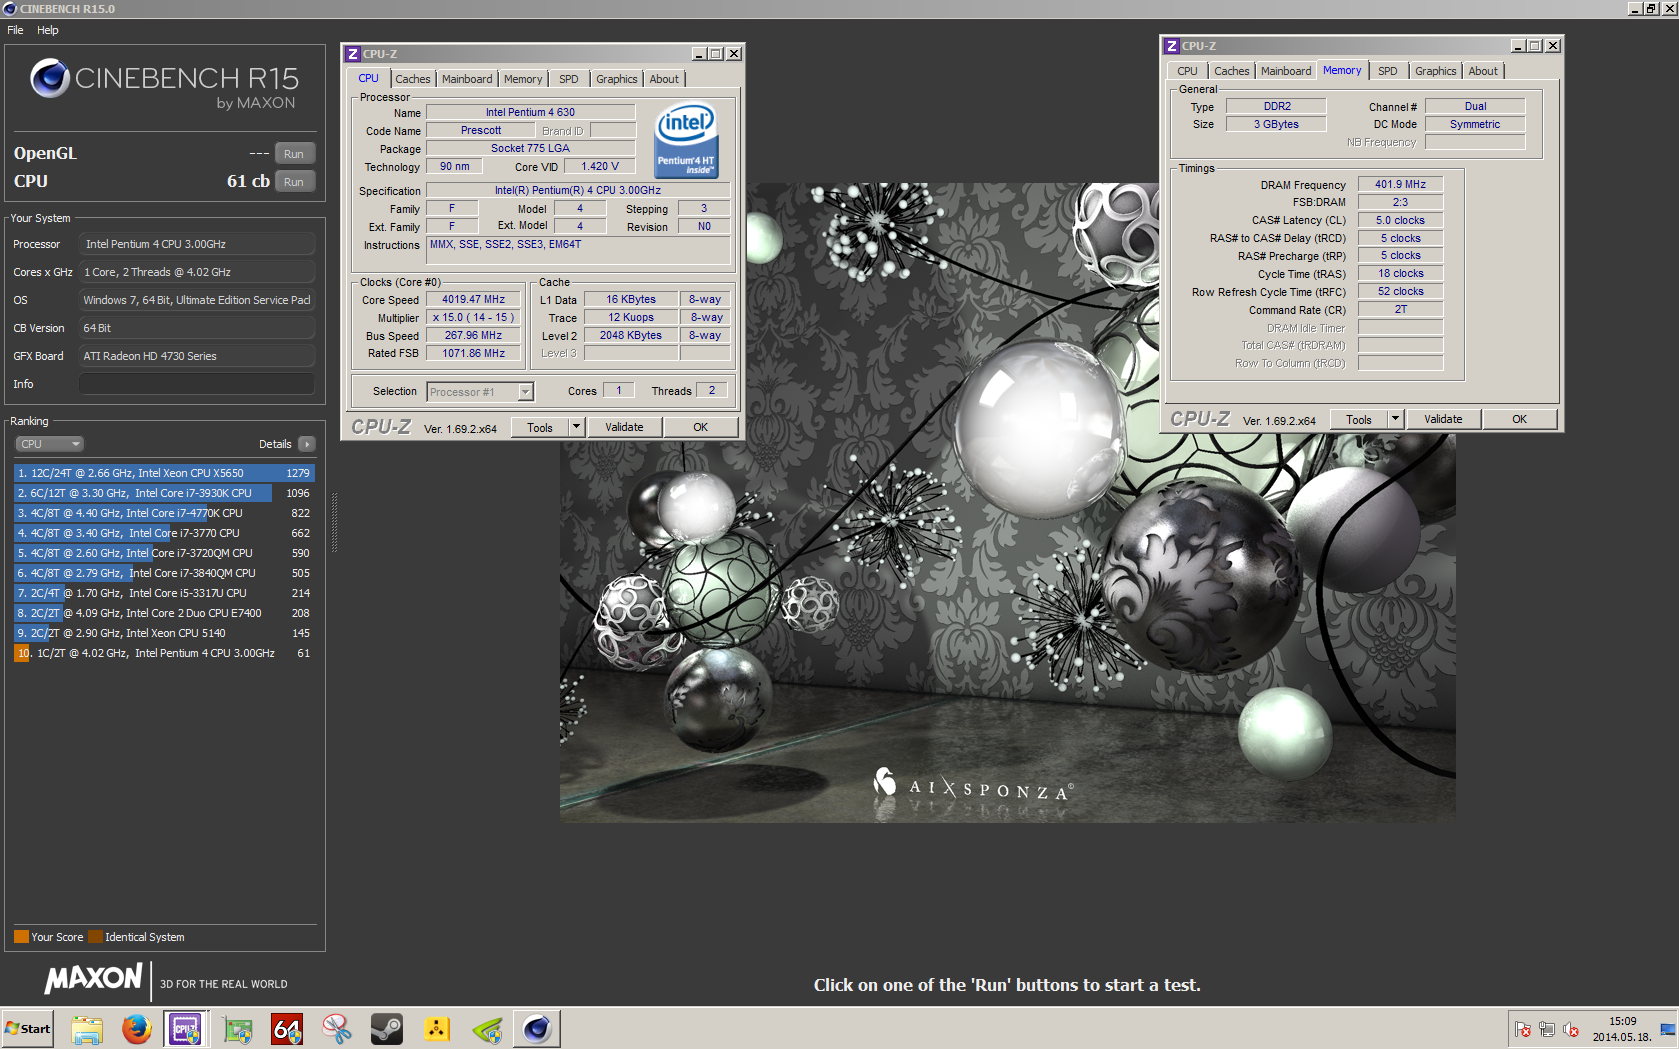Click OK in left CPU-Z window
This screenshot has height=1049, width=1679.
coord(700,427)
